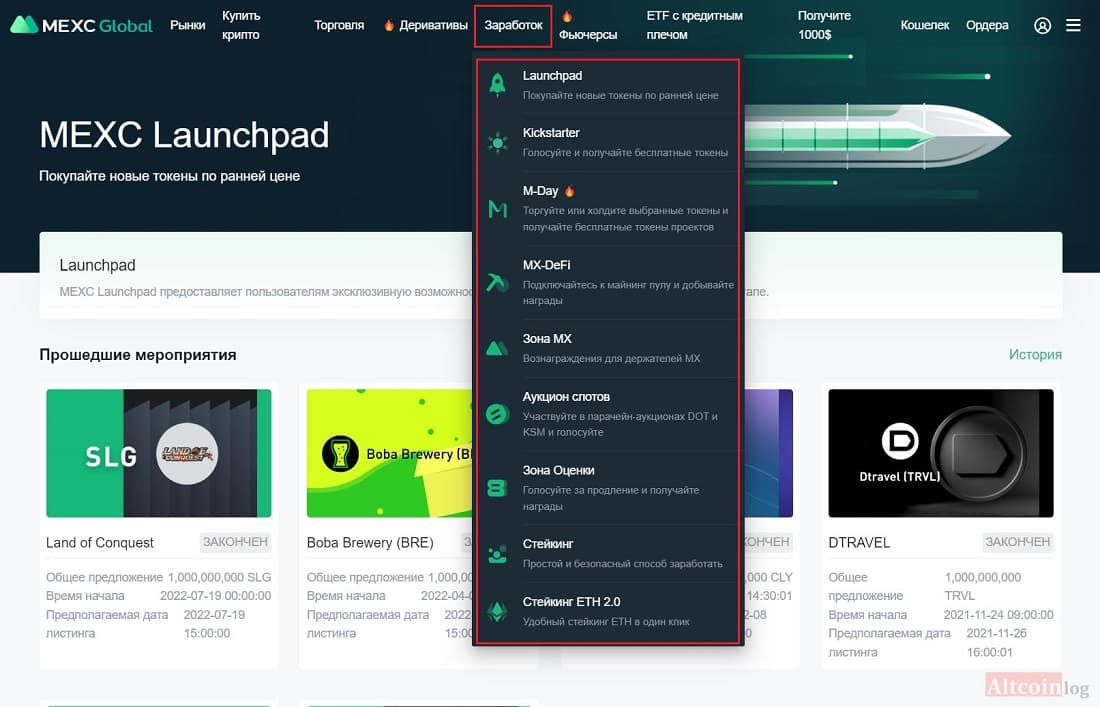This screenshot has width=1100, height=707.
Task: Click the Зона Оценки icon
Action: (x=497, y=487)
